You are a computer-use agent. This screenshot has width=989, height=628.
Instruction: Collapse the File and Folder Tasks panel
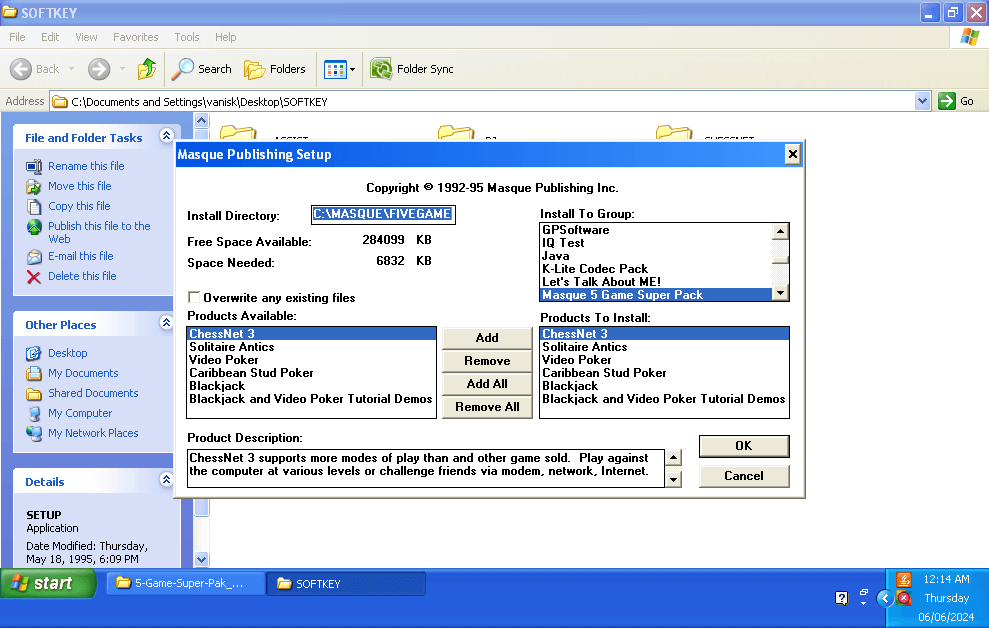click(x=166, y=136)
